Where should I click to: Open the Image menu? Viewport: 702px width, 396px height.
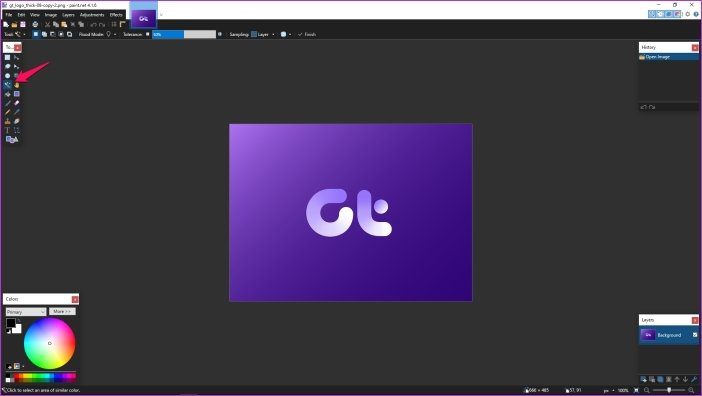point(51,15)
